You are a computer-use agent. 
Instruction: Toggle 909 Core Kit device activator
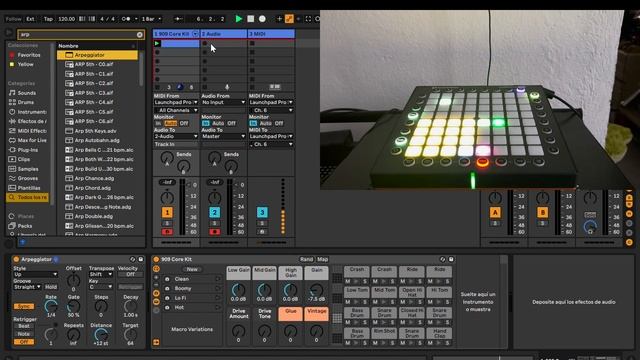(x=156, y=259)
